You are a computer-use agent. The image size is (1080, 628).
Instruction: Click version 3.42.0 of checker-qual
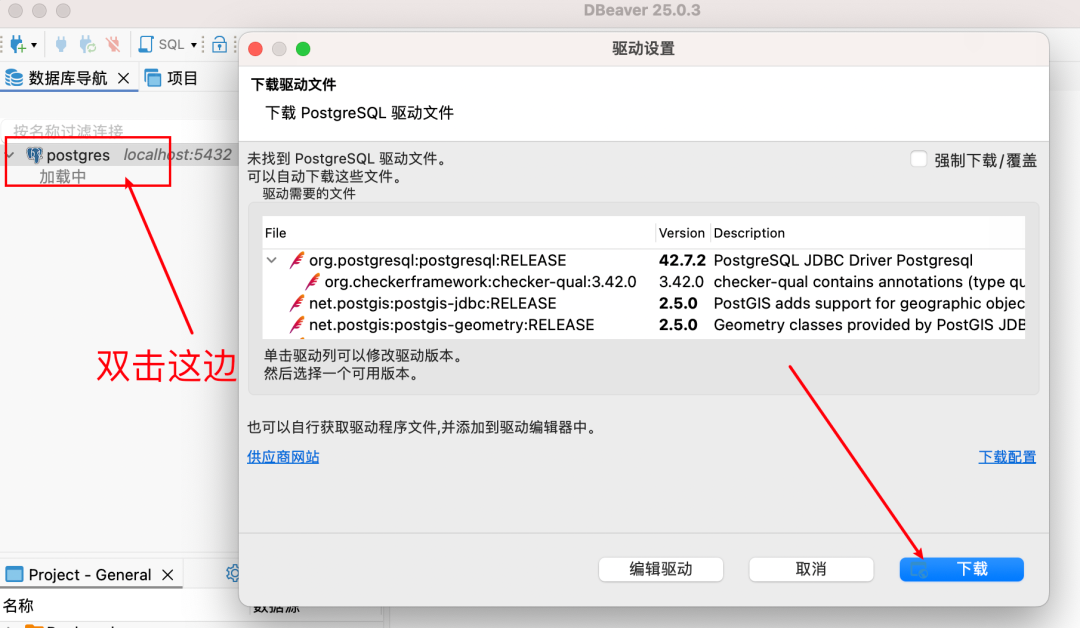point(681,282)
